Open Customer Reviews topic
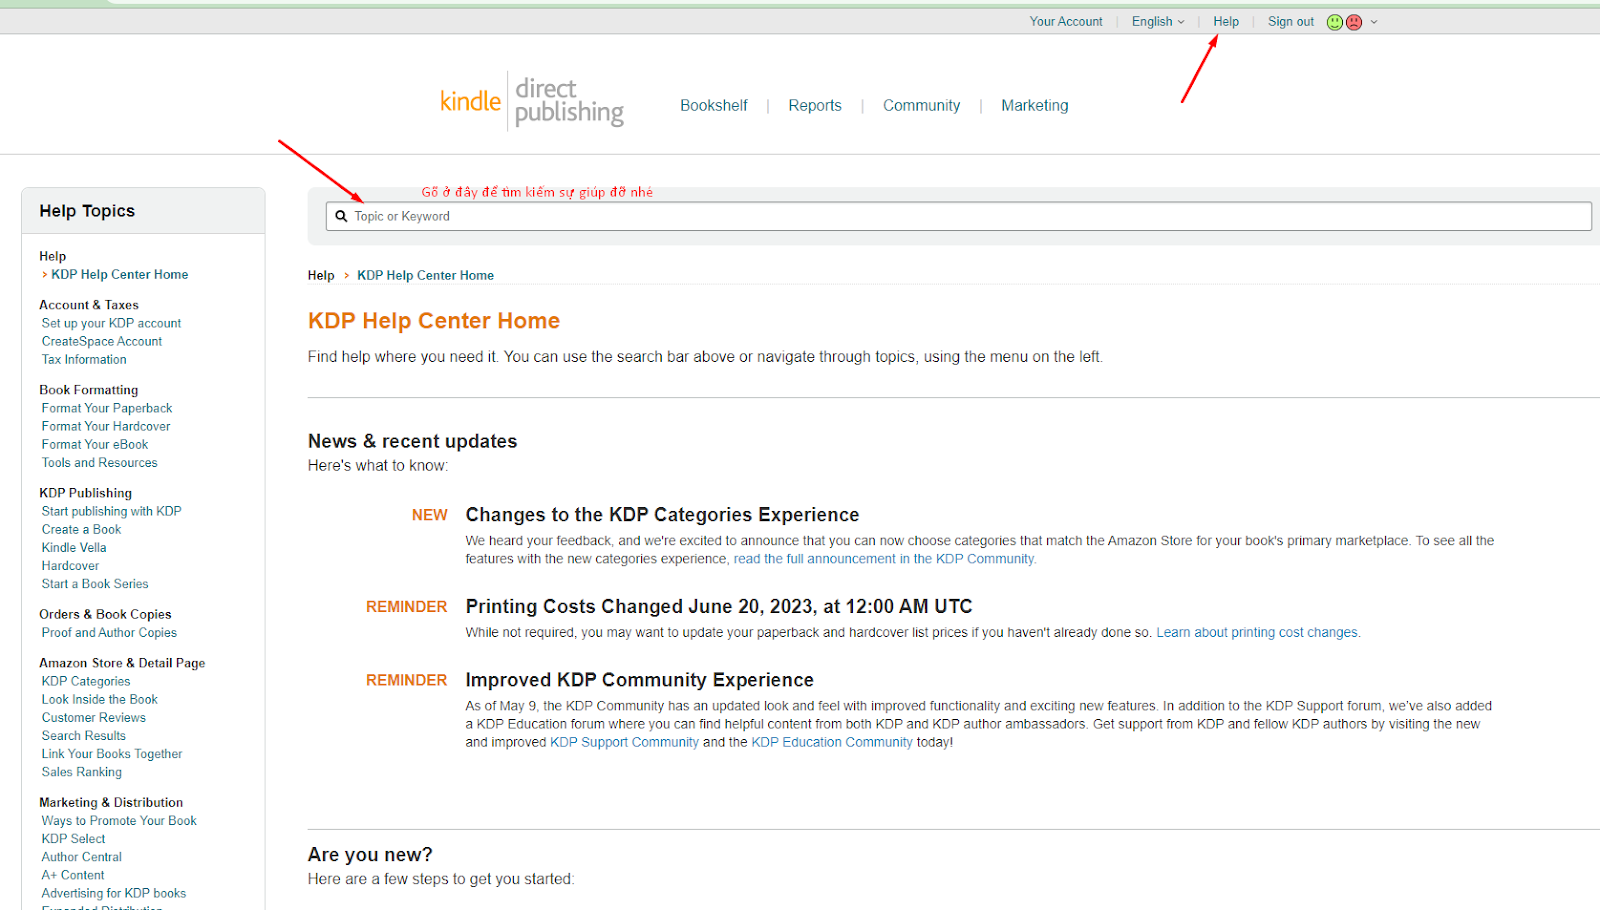The width and height of the screenshot is (1600, 910). [94, 717]
